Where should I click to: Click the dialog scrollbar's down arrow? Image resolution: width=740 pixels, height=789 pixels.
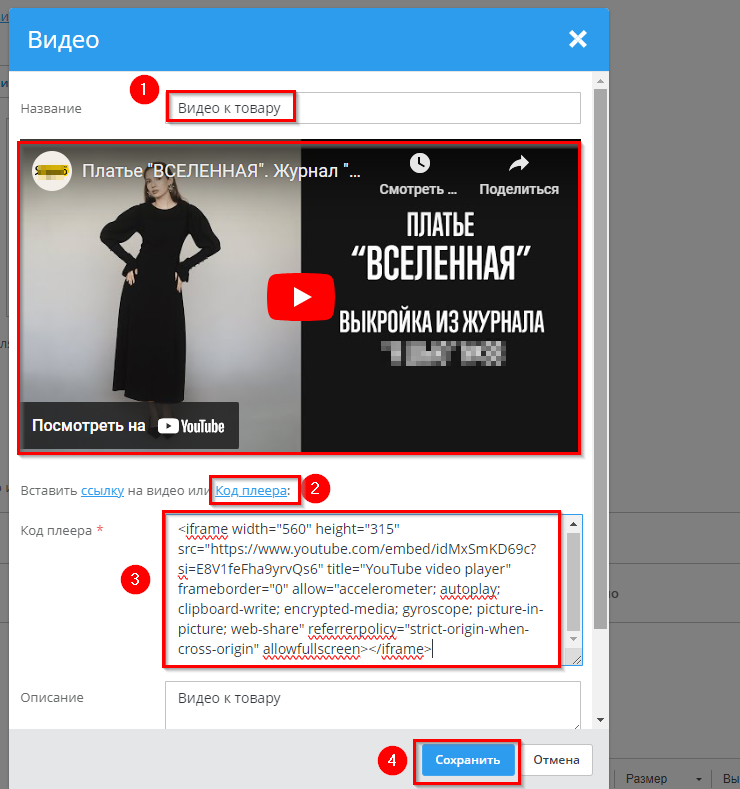pyautogui.click(x=600, y=719)
